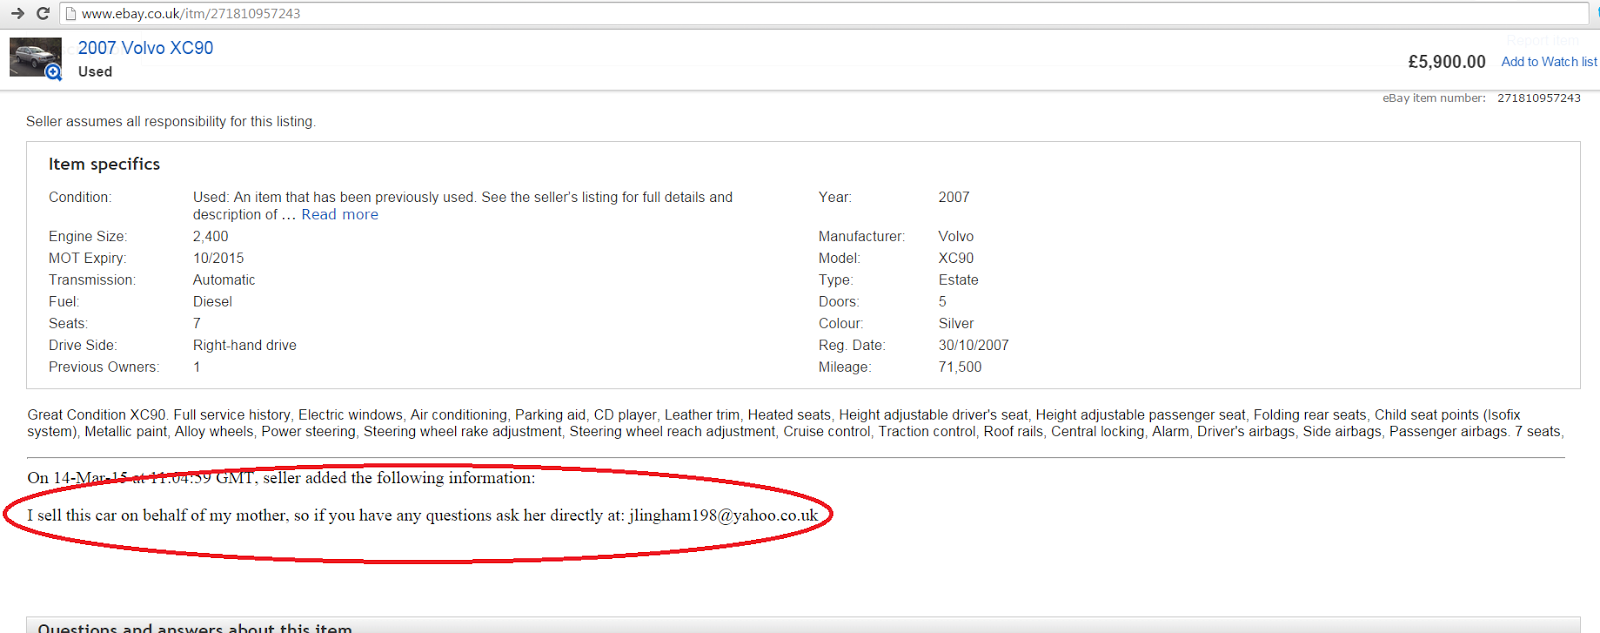Click Manufacturer value Volvo
Image resolution: width=1600 pixels, height=633 pixels.
[x=956, y=237]
